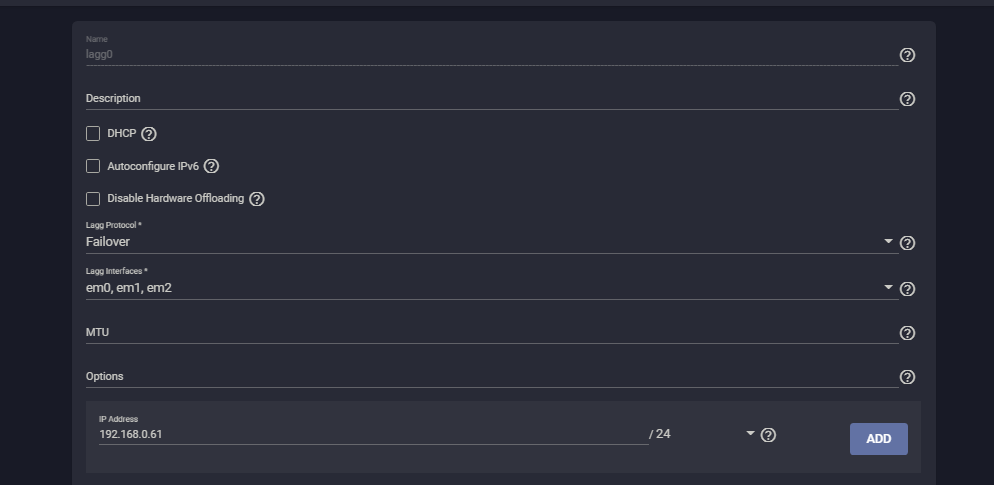Show help for MTU field
Screen dimensions: 994x485
[907, 333]
